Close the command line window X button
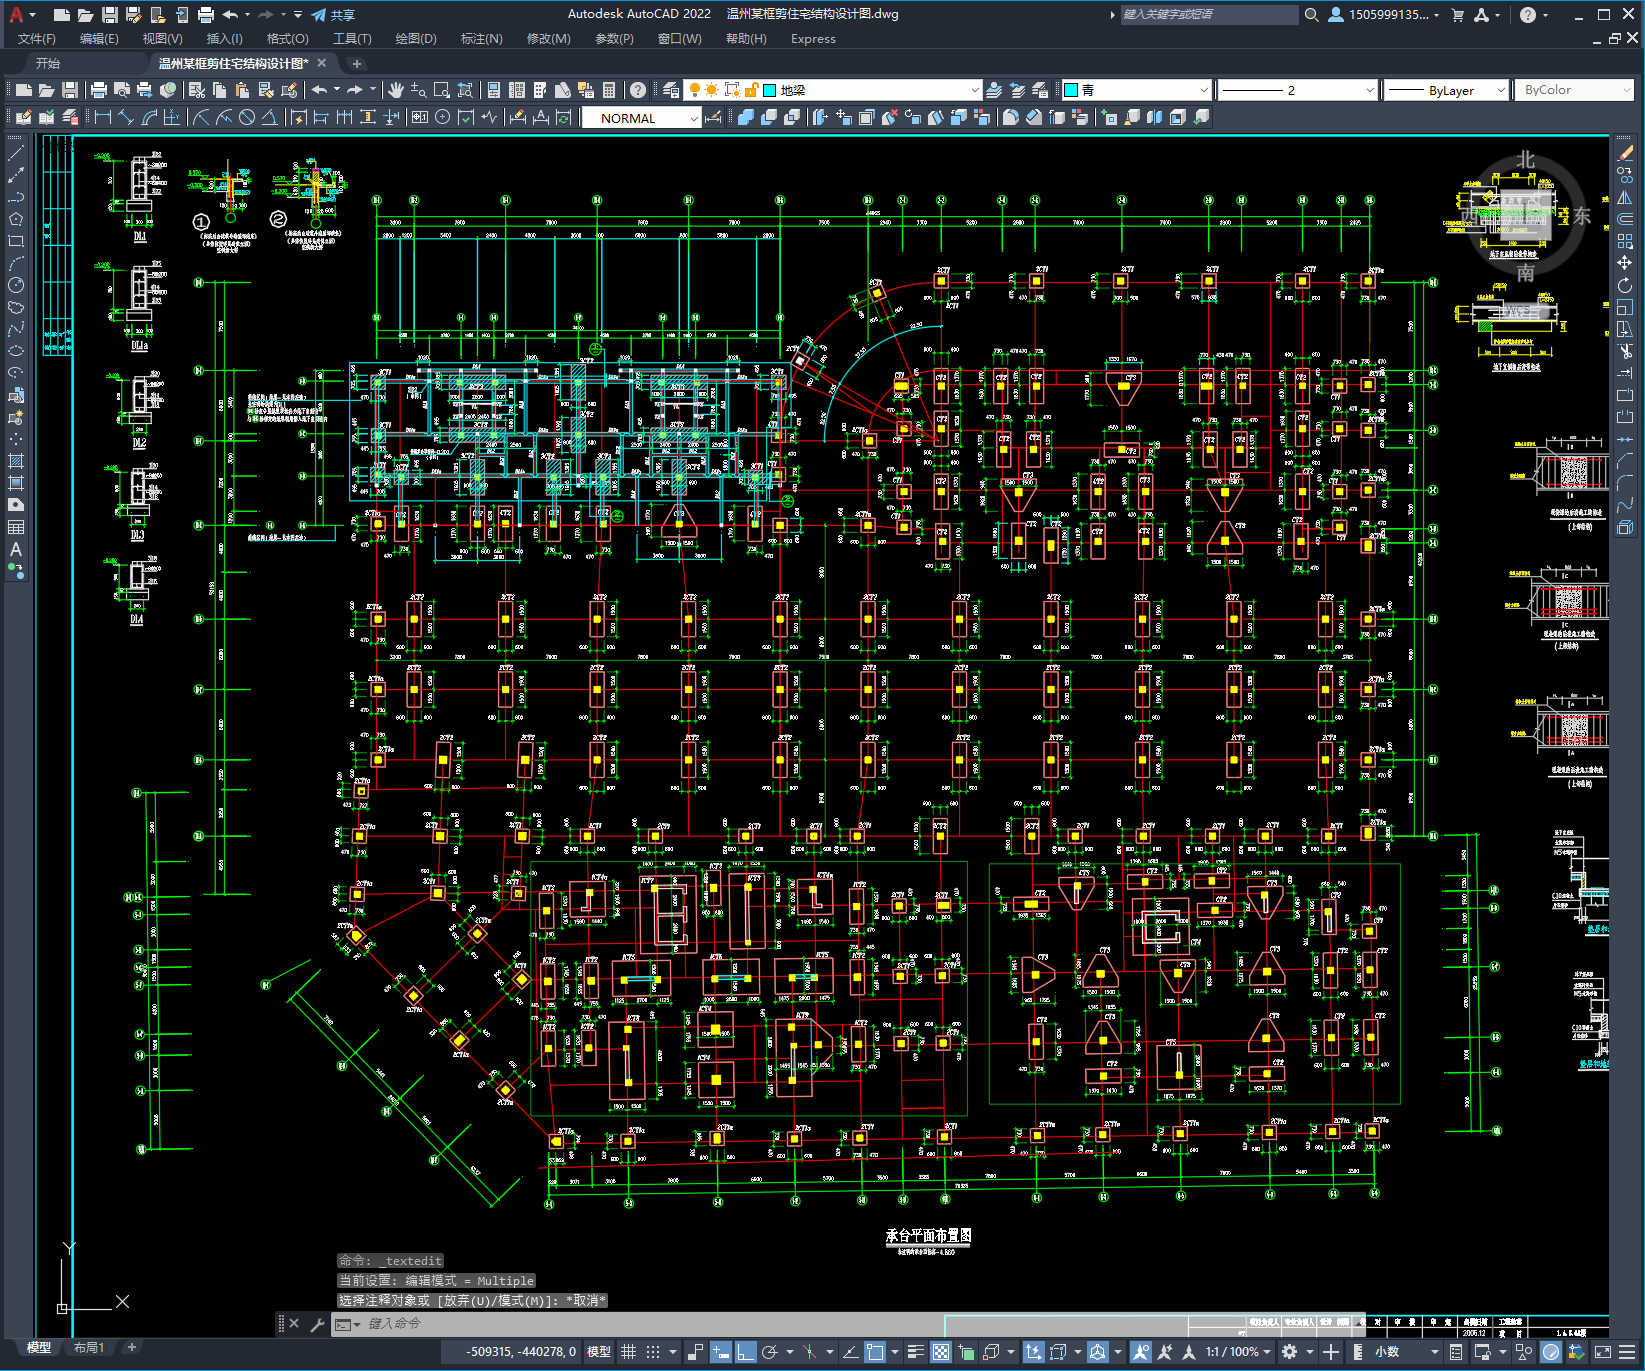 294,1324
